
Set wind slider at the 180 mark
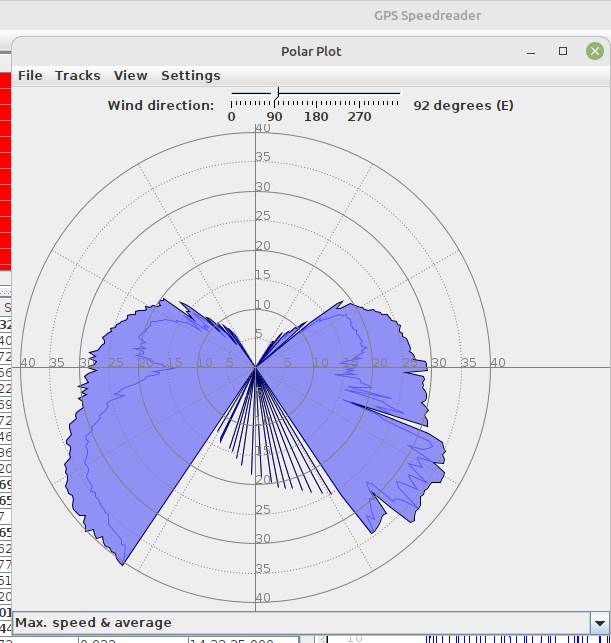[316, 95]
